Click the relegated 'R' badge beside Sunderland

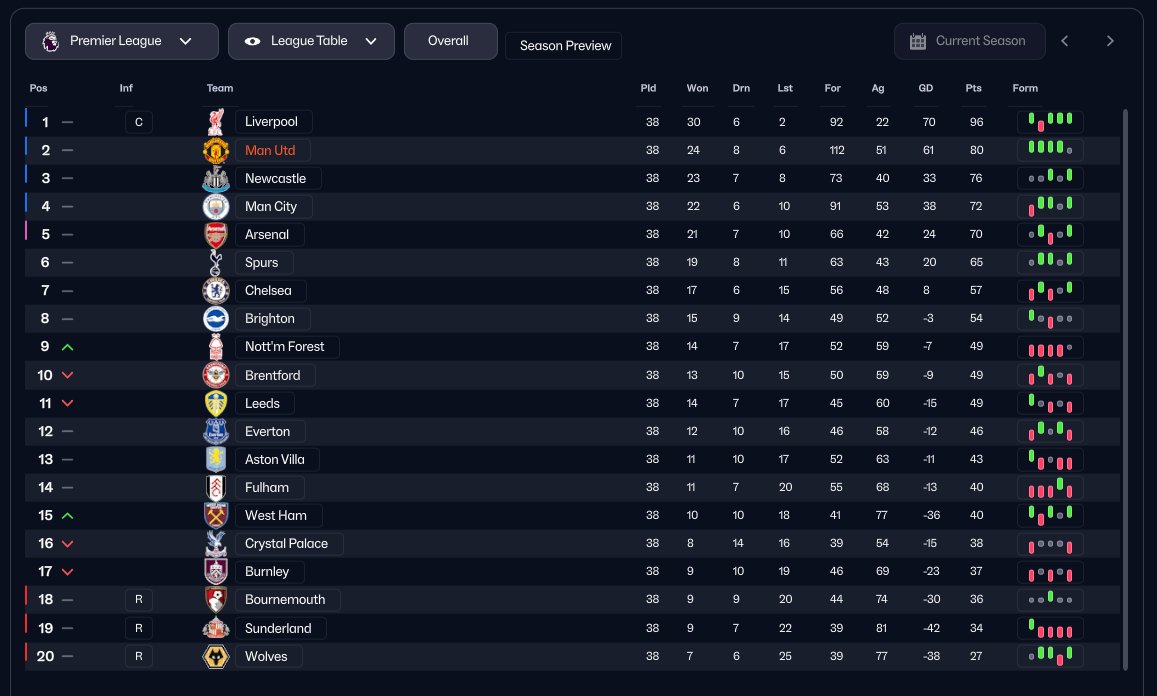pos(139,629)
